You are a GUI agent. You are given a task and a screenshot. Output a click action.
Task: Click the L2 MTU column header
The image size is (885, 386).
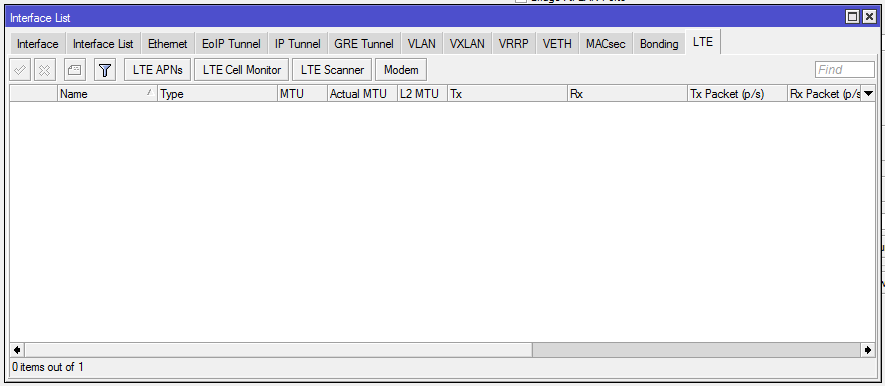[x=422, y=94]
